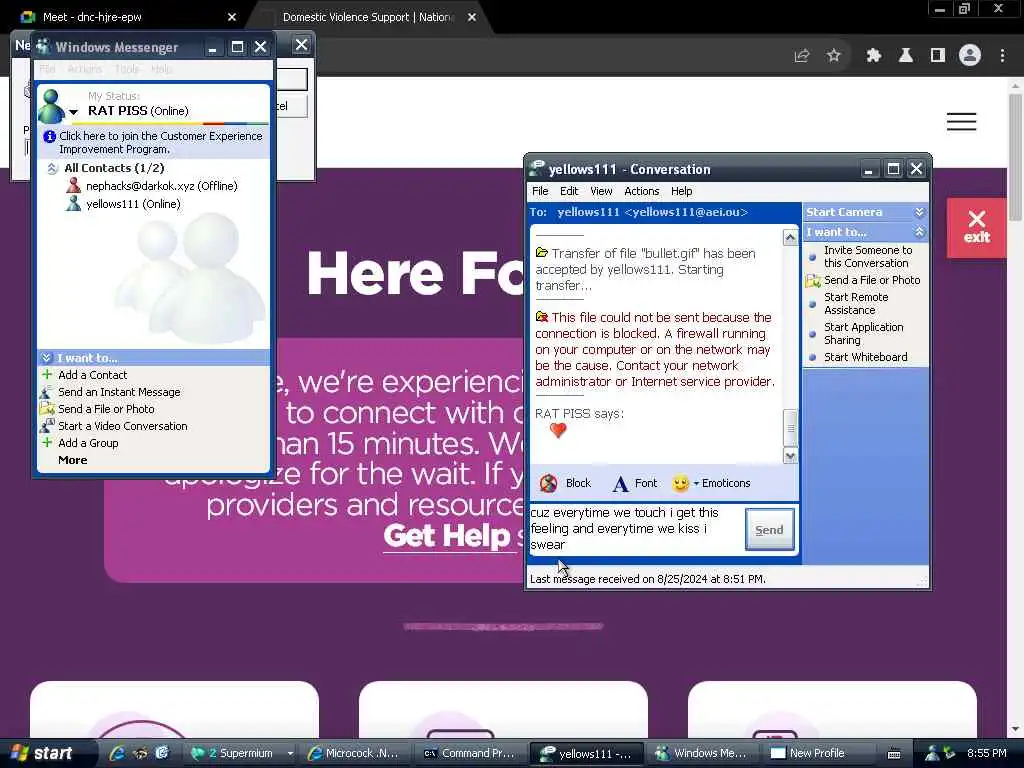Open the My Status dropdown arrow
Viewport: 1024px width, 768px height.
click(73, 112)
